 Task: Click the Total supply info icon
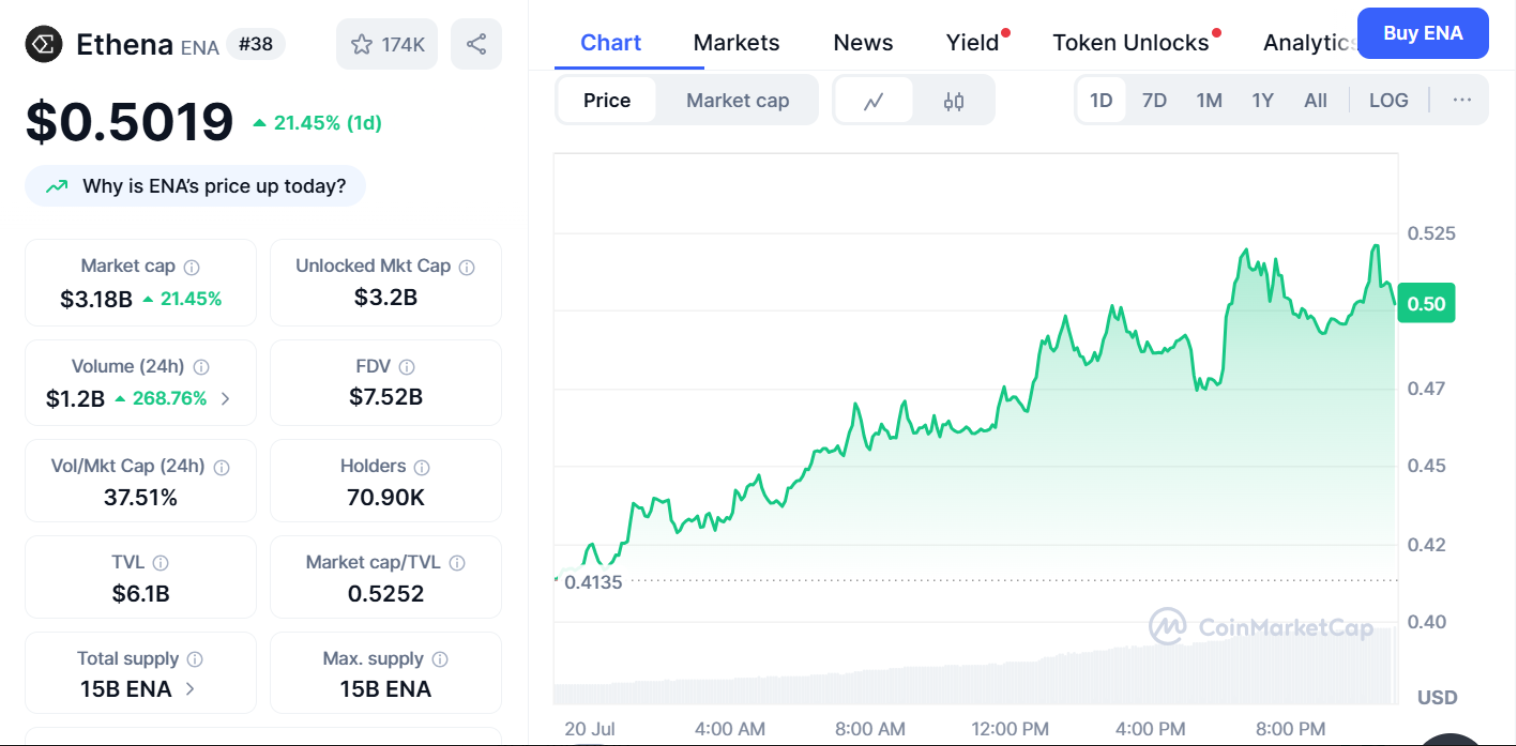195,659
